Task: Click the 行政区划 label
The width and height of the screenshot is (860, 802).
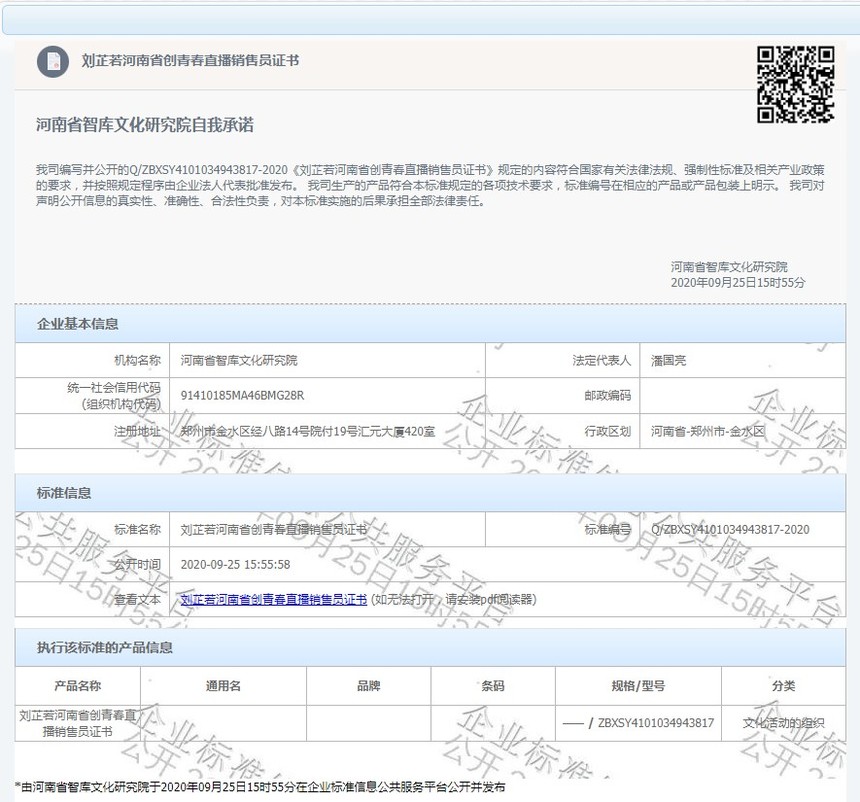Action: [x=607, y=431]
